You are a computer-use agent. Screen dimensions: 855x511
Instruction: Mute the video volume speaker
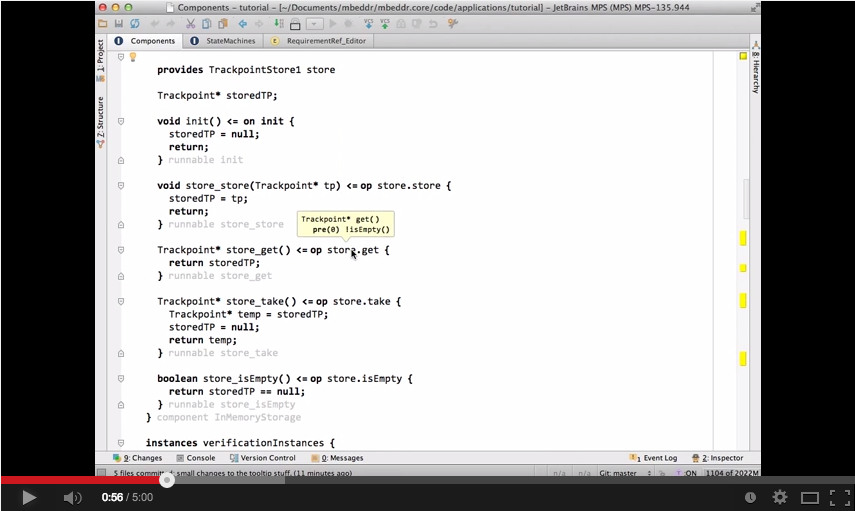72,497
